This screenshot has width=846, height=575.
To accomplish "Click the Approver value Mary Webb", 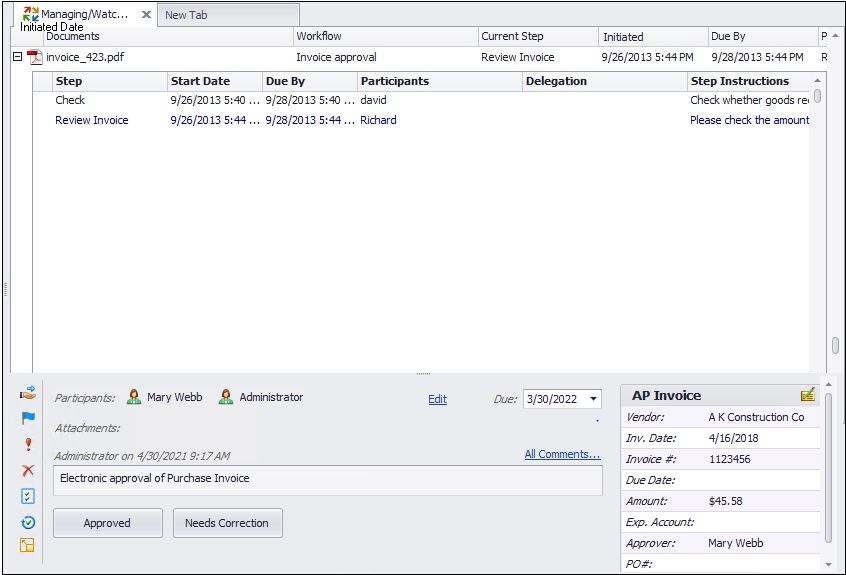I will 735,543.
